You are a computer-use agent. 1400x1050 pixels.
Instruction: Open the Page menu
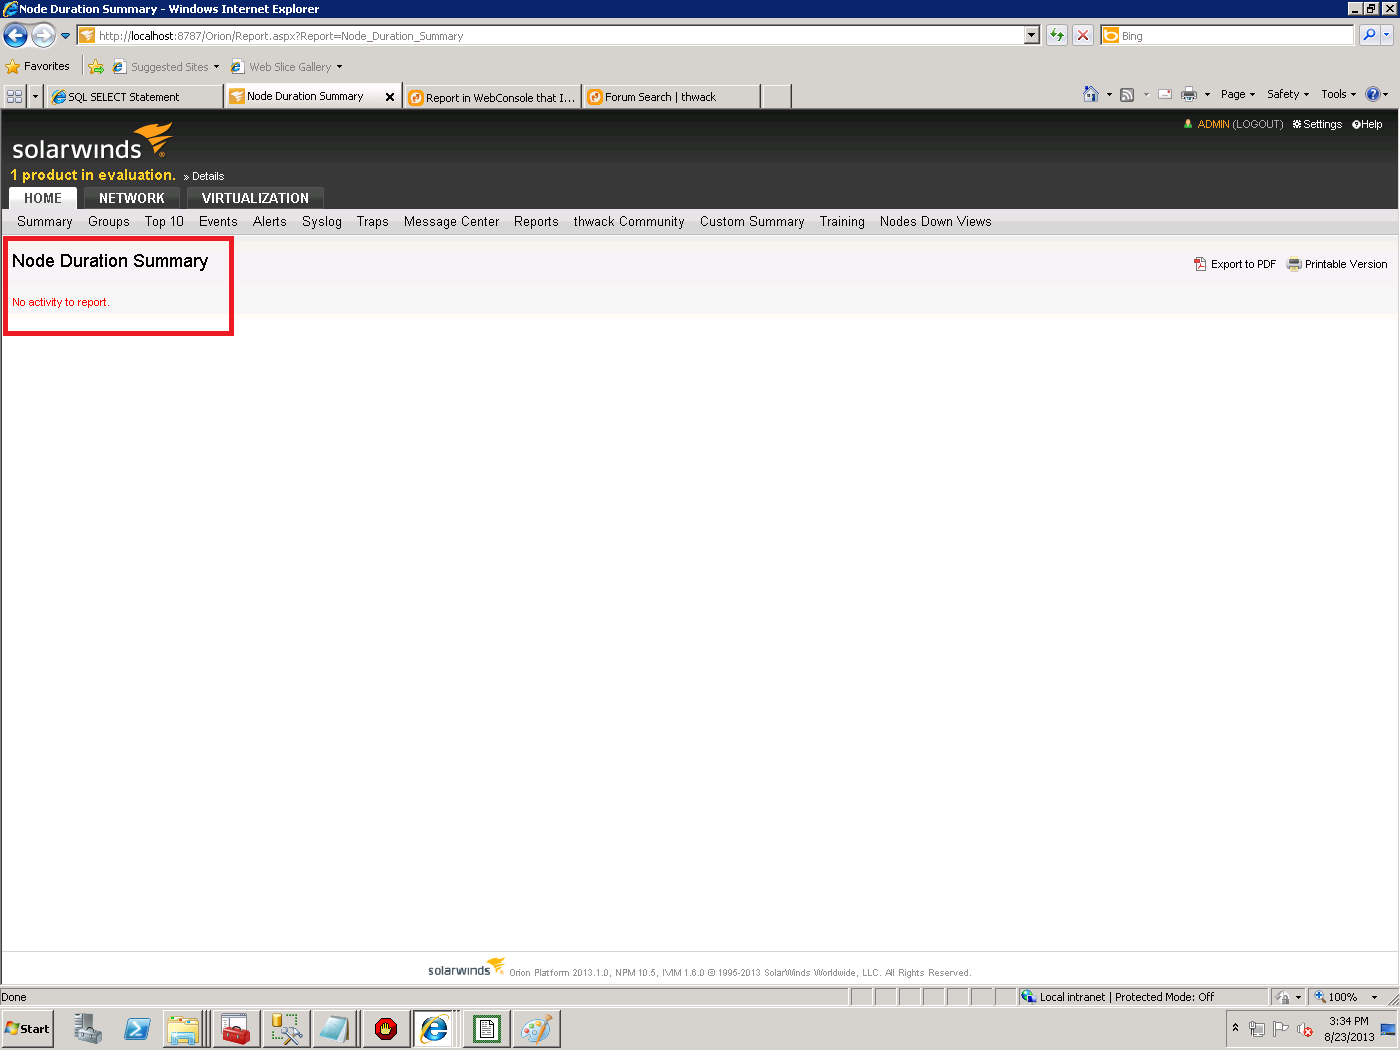click(1238, 94)
